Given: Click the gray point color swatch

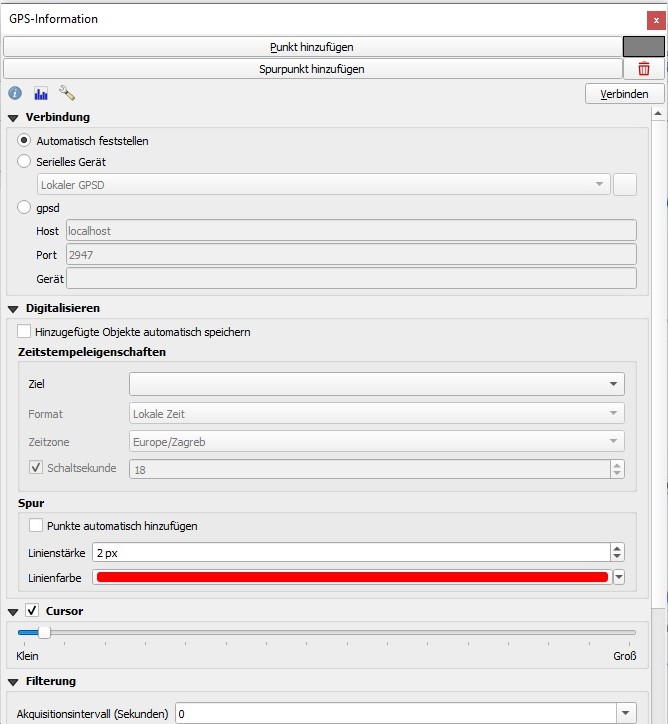Looking at the screenshot, I should (643, 46).
